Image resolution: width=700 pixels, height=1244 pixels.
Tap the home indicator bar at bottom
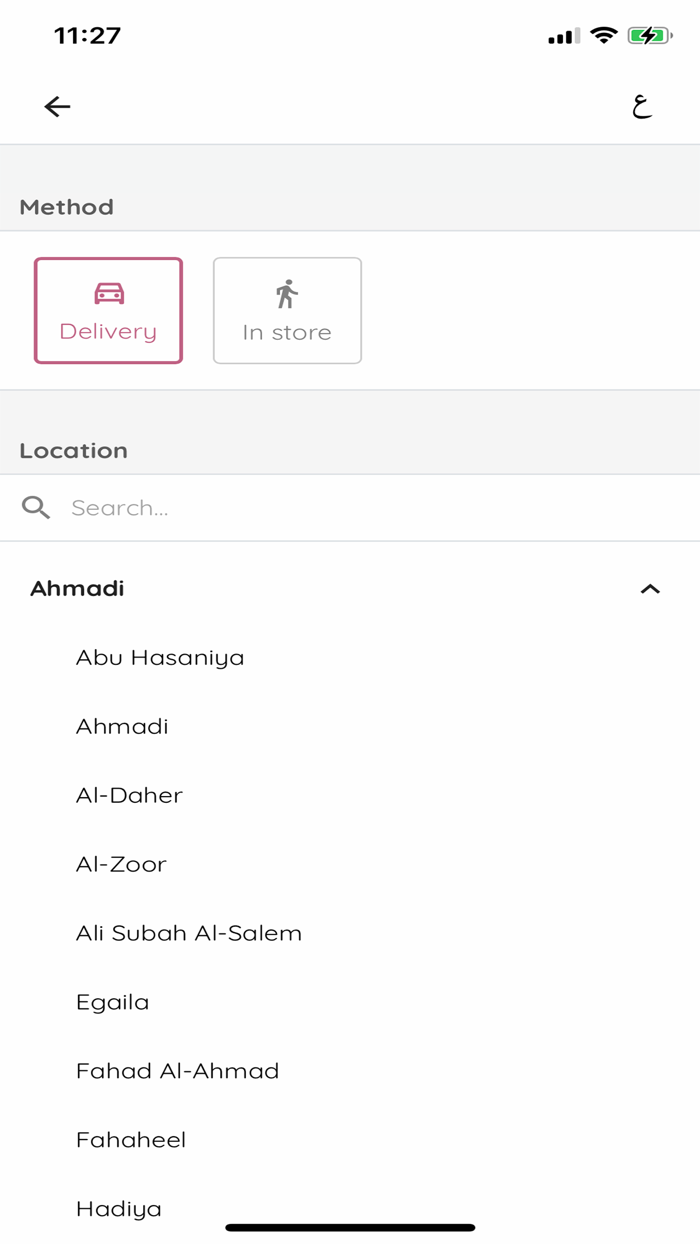click(350, 1225)
